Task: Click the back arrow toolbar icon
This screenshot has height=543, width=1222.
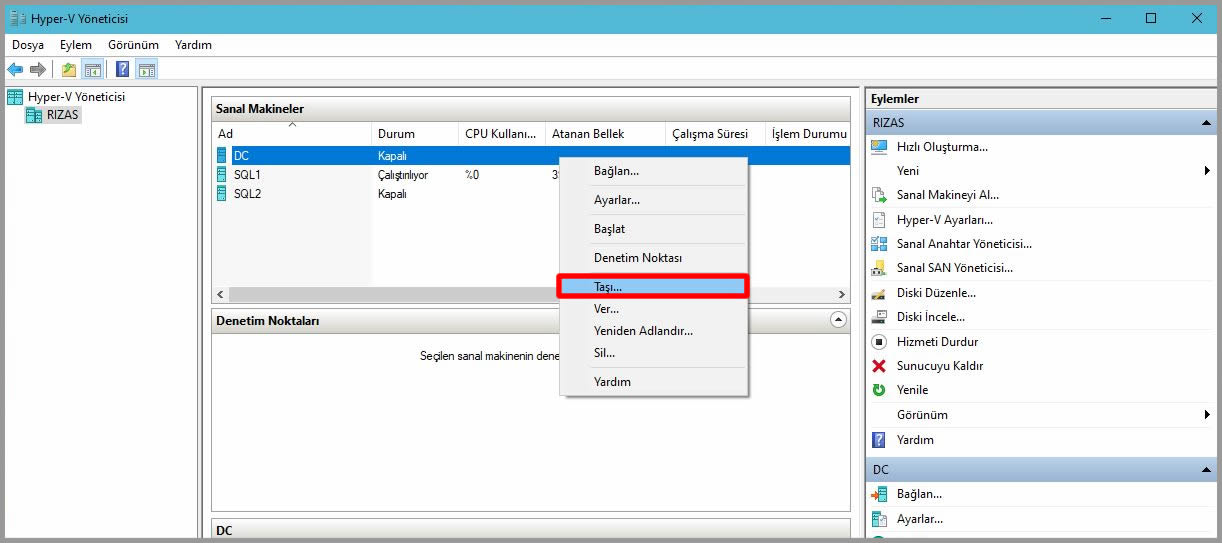Action: click(15, 69)
